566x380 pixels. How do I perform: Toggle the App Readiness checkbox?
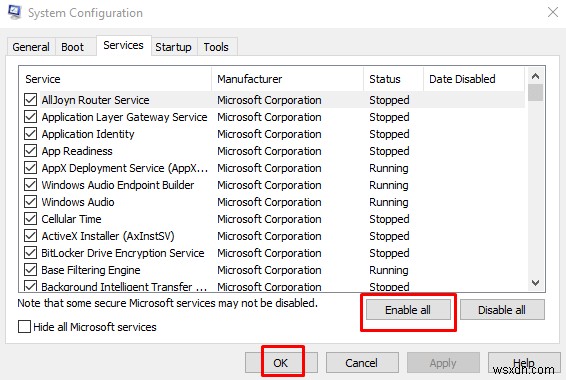point(31,150)
